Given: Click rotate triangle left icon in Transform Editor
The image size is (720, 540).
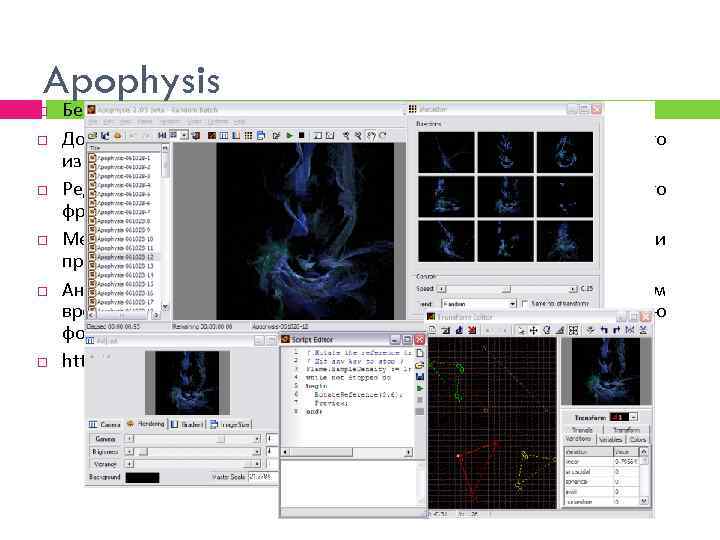Looking at the screenshot, I should pyautogui.click(x=604, y=330).
